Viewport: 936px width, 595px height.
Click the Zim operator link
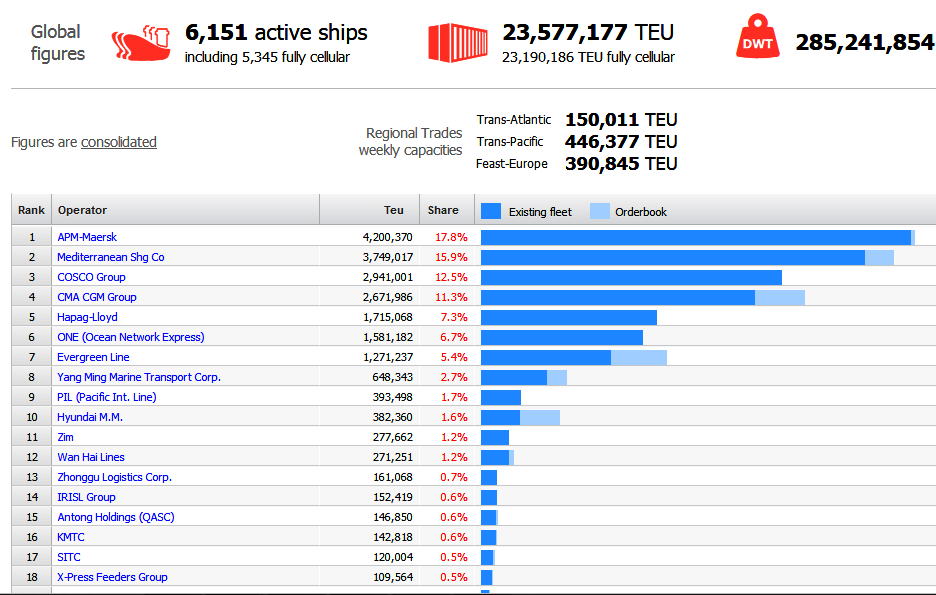[65, 437]
